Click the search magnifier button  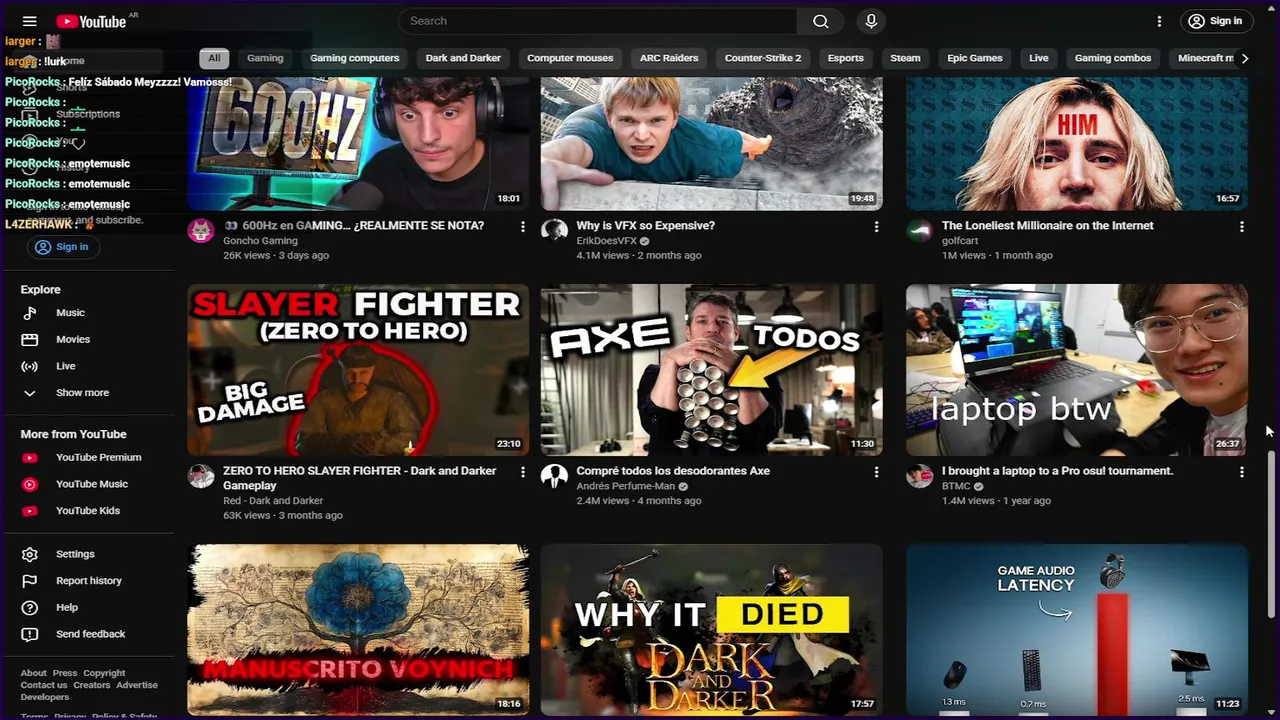tap(821, 21)
